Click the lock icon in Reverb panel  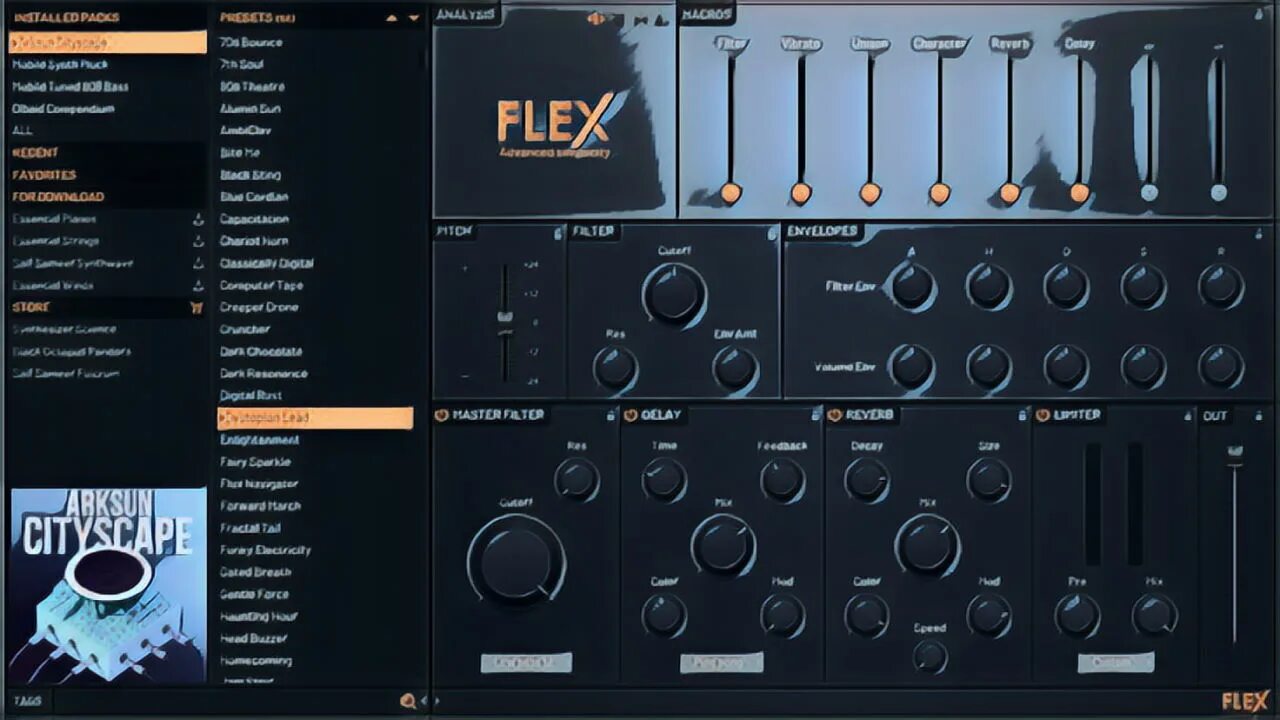[x=1021, y=415]
